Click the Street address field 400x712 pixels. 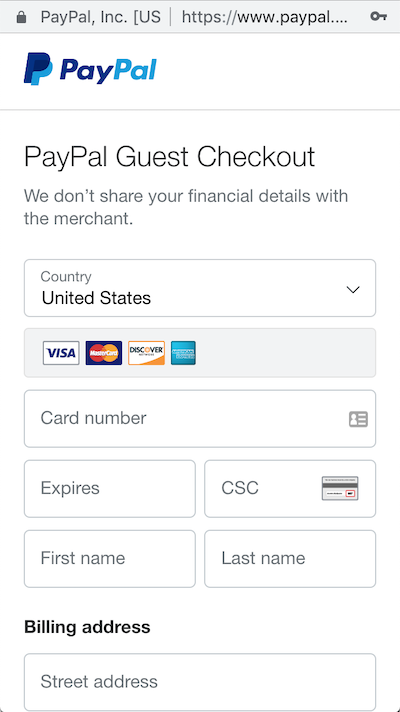[x=200, y=682]
